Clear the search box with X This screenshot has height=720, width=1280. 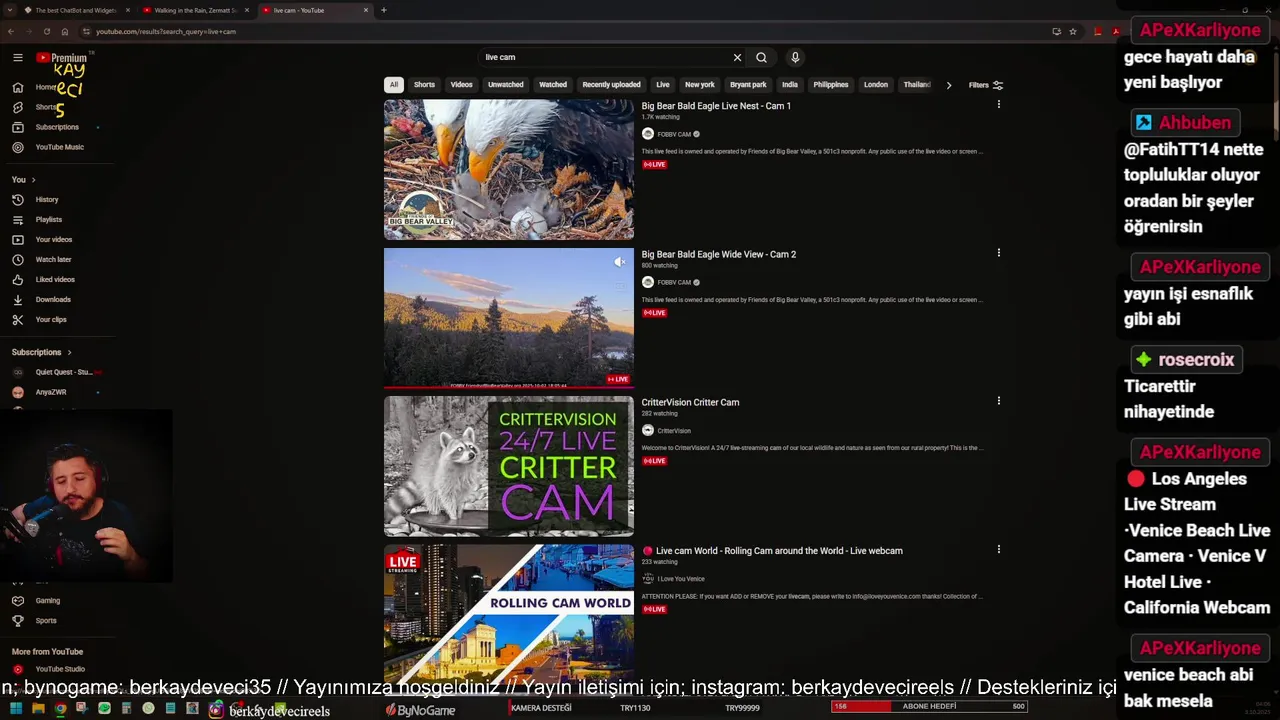point(737,57)
